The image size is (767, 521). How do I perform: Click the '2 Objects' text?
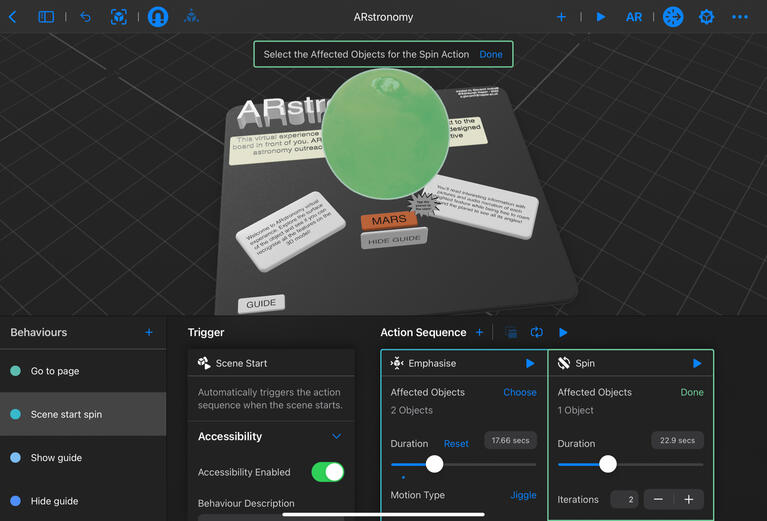[x=411, y=410]
